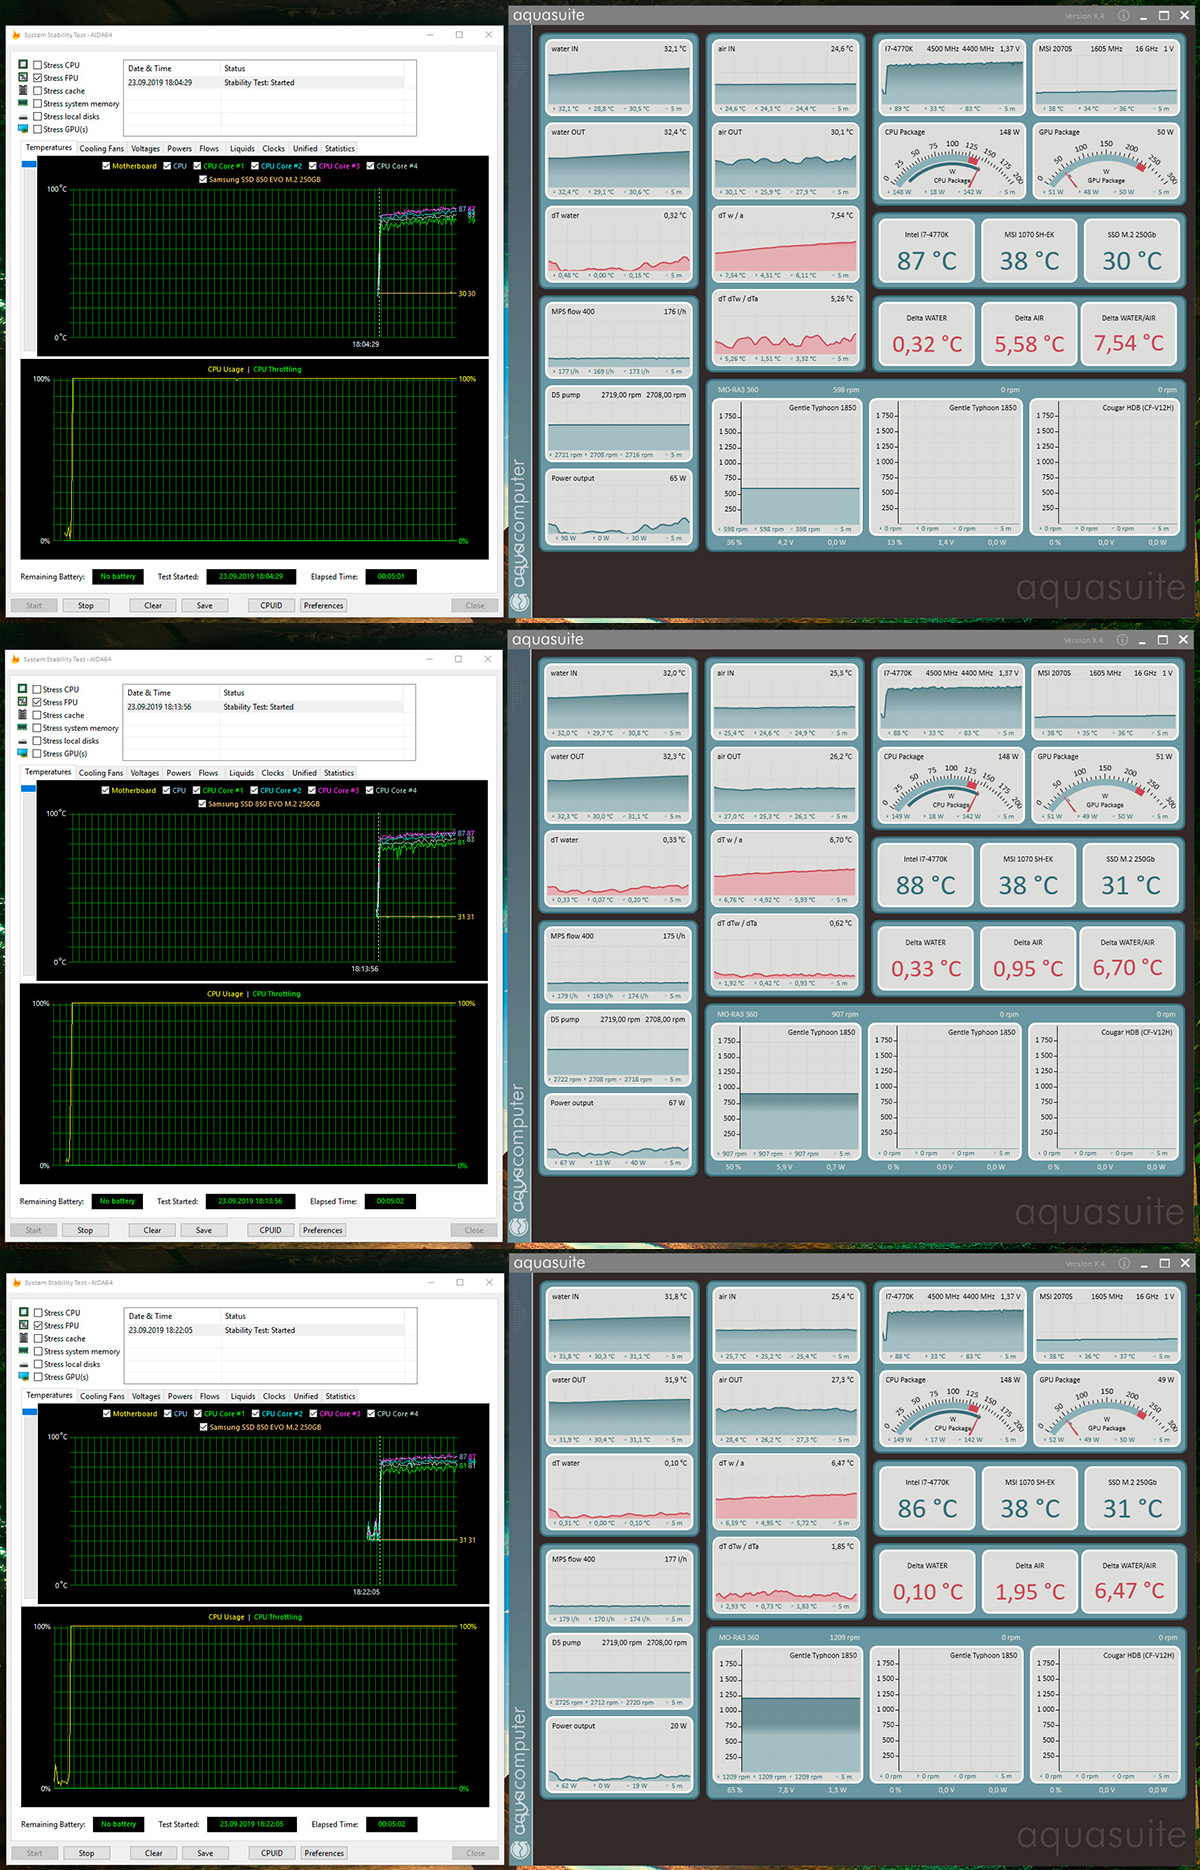This screenshot has width=1200, height=1870.
Task: Open Preferences in AIDA64 window started 18:13:56
Action: coord(322,1230)
